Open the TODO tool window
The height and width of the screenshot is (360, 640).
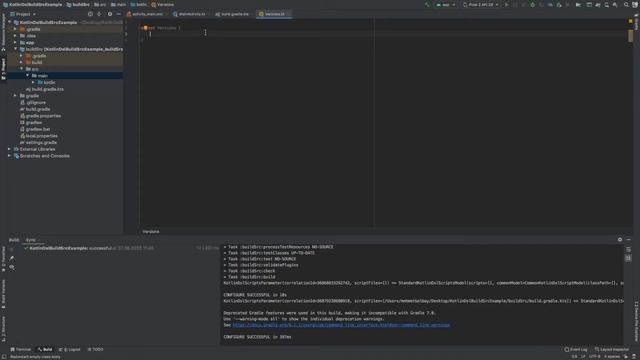(x=96, y=349)
